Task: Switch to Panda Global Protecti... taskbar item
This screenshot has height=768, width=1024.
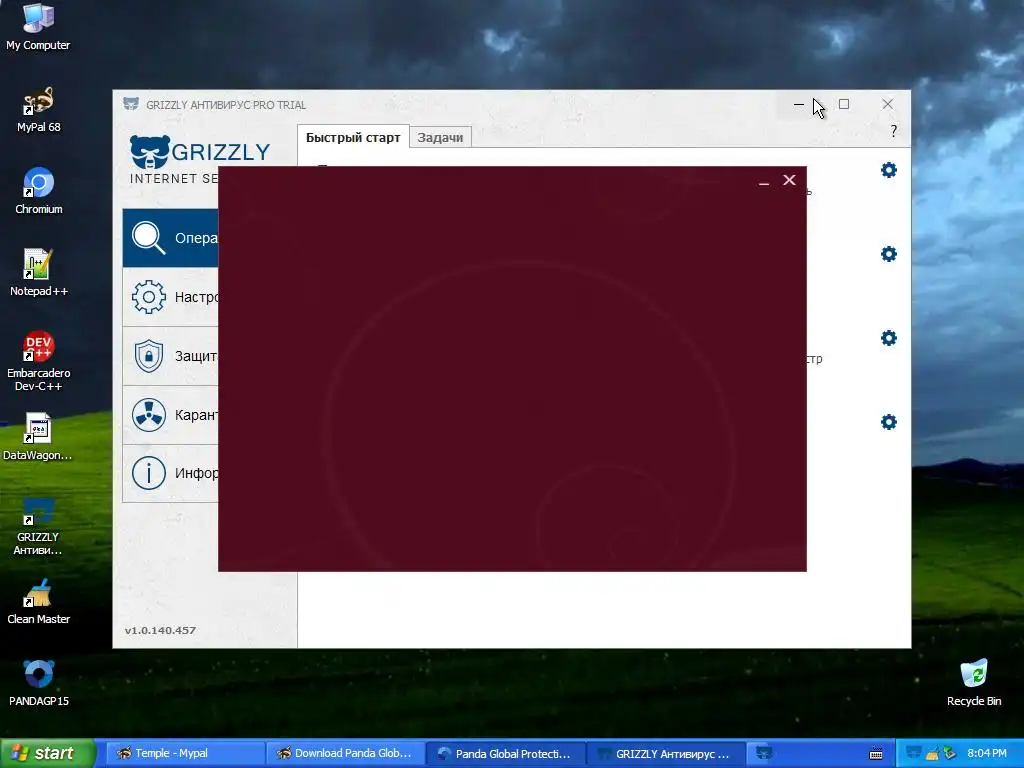Action: click(x=507, y=754)
